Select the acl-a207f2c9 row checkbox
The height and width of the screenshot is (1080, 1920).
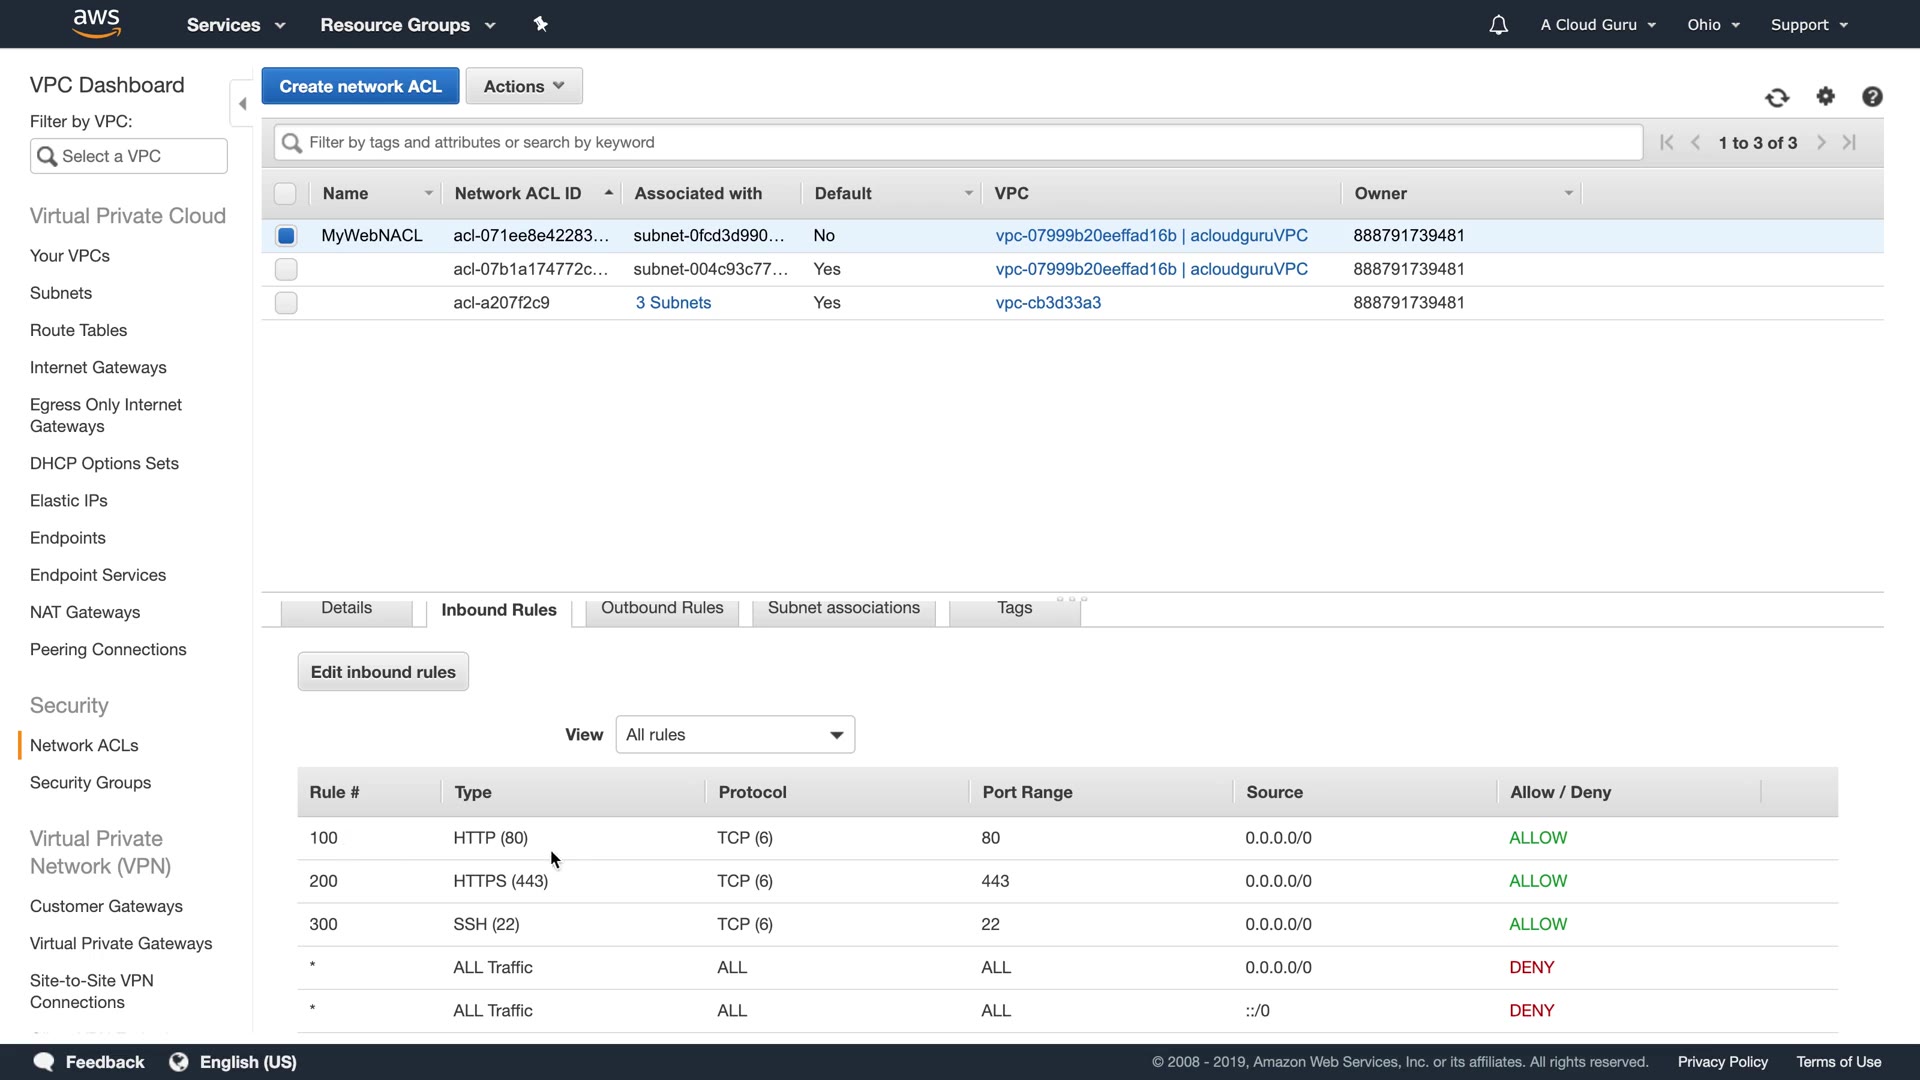(286, 303)
